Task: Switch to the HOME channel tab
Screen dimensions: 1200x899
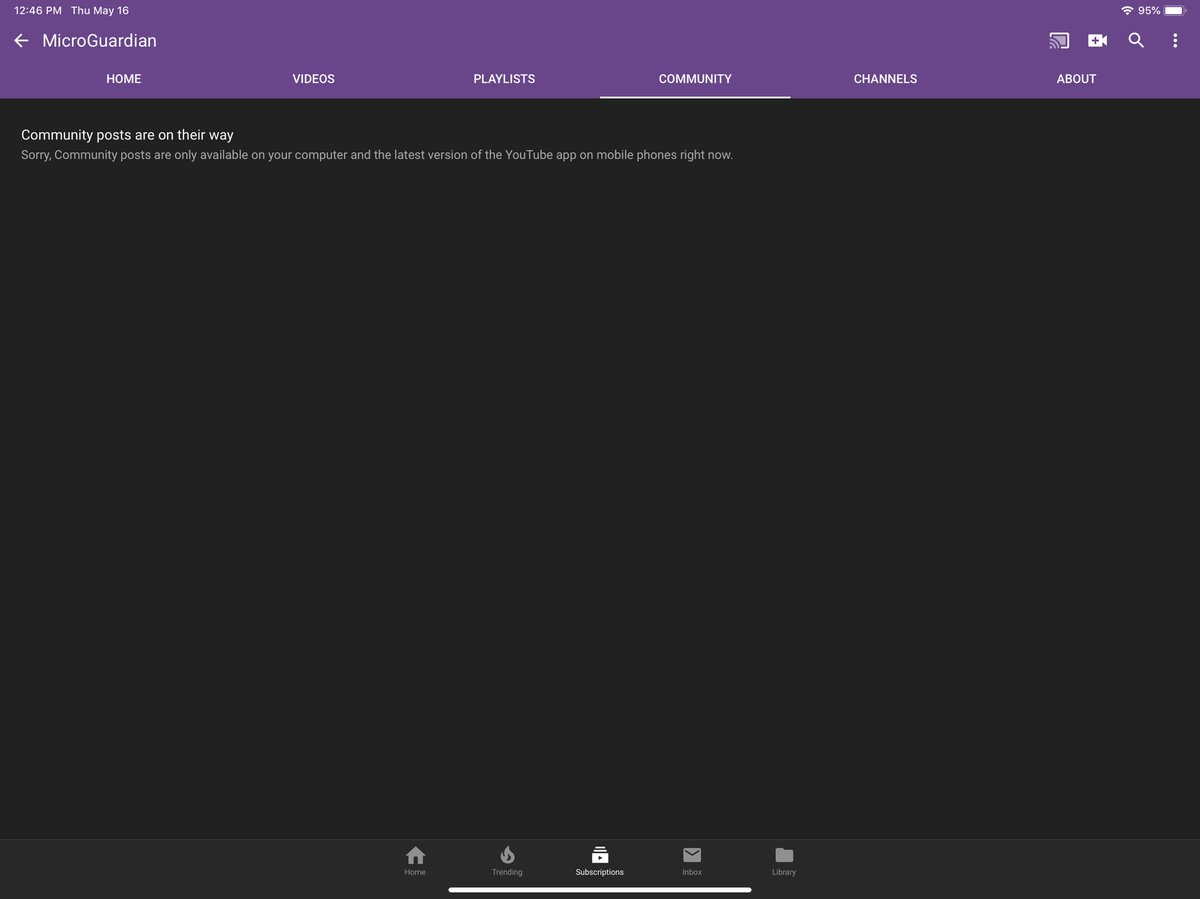Action: click(124, 79)
